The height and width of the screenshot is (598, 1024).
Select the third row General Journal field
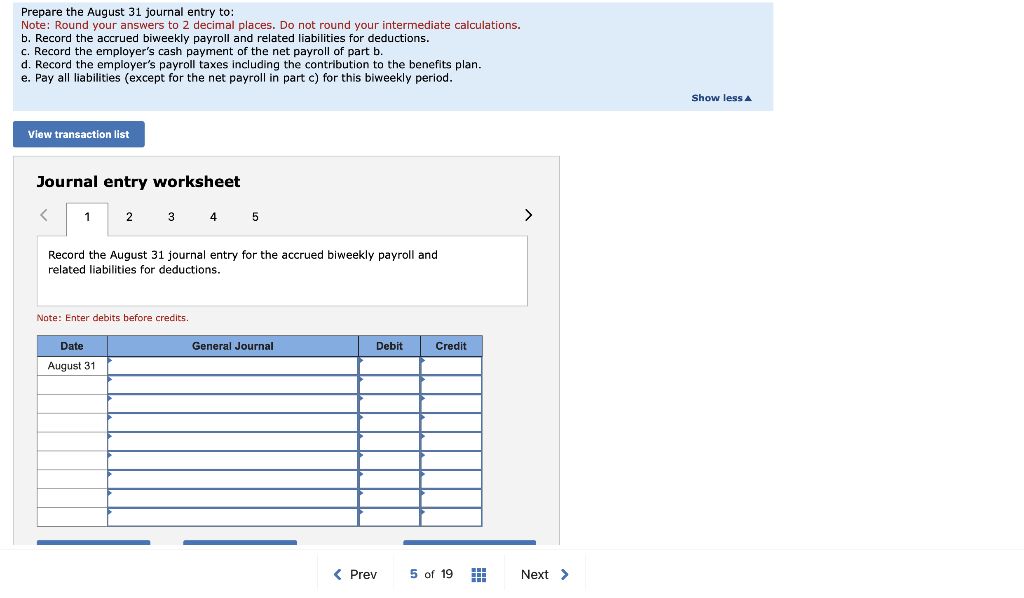[233, 404]
